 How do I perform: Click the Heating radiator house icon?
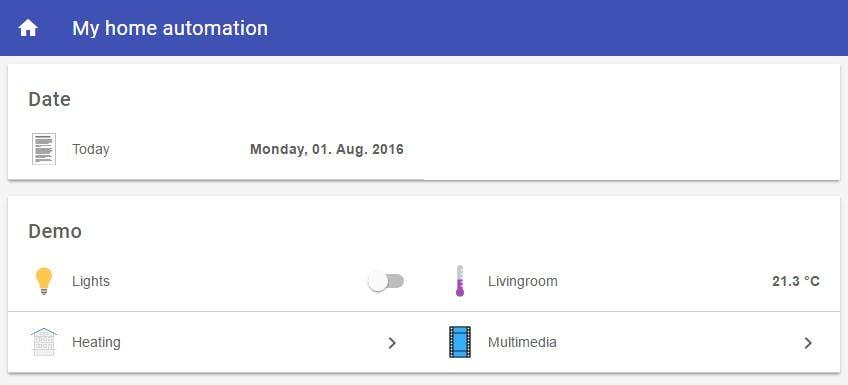[44, 342]
